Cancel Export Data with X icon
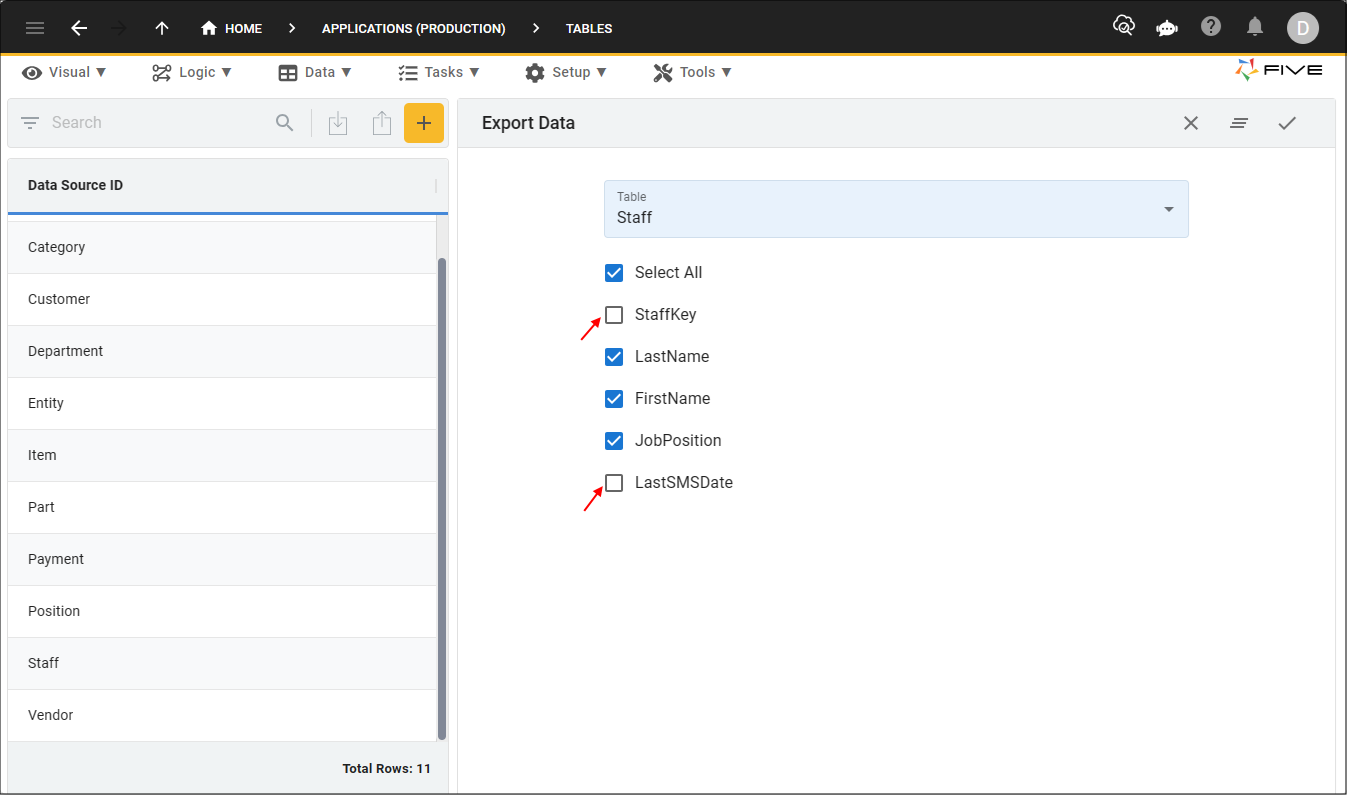The width and height of the screenshot is (1347, 795). [x=1191, y=123]
